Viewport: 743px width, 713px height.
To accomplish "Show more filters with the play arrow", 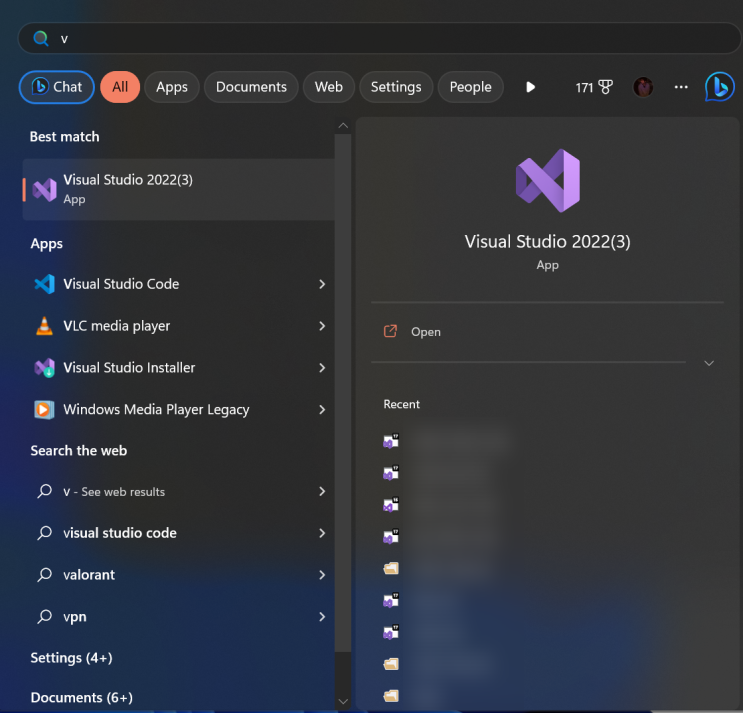I will tap(531, 87).
